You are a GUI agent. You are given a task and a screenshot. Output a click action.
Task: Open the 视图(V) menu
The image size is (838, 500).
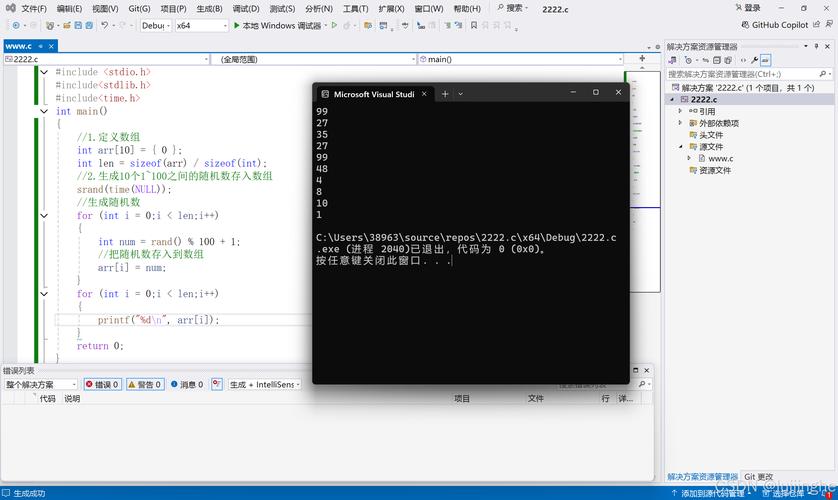click(105, 9)
